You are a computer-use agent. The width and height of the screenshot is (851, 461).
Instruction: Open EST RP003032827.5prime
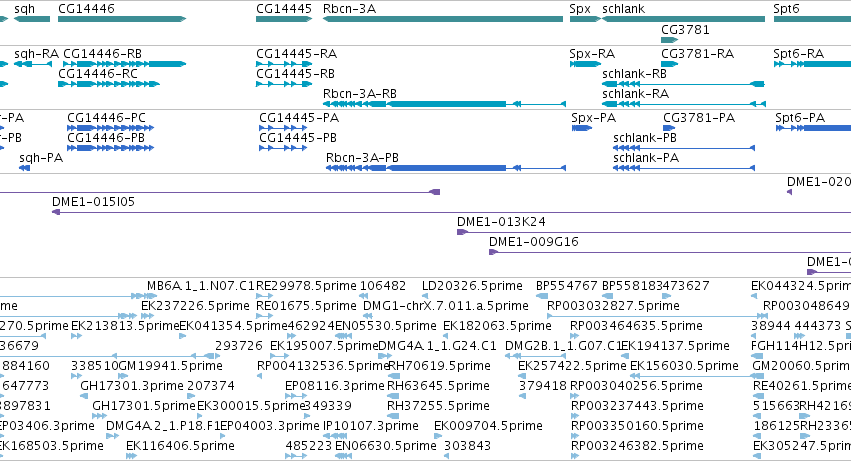[613, 306]
